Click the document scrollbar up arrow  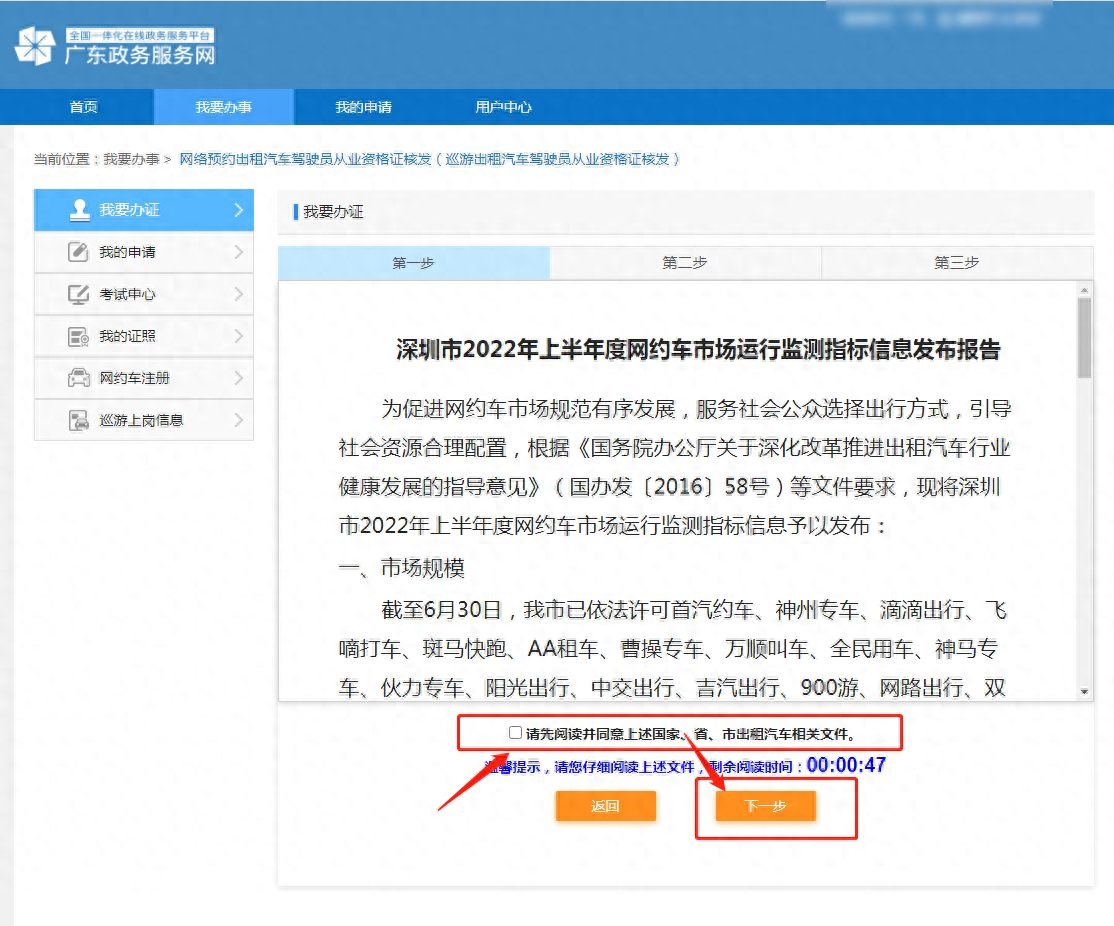click(x=1084, y=290)
